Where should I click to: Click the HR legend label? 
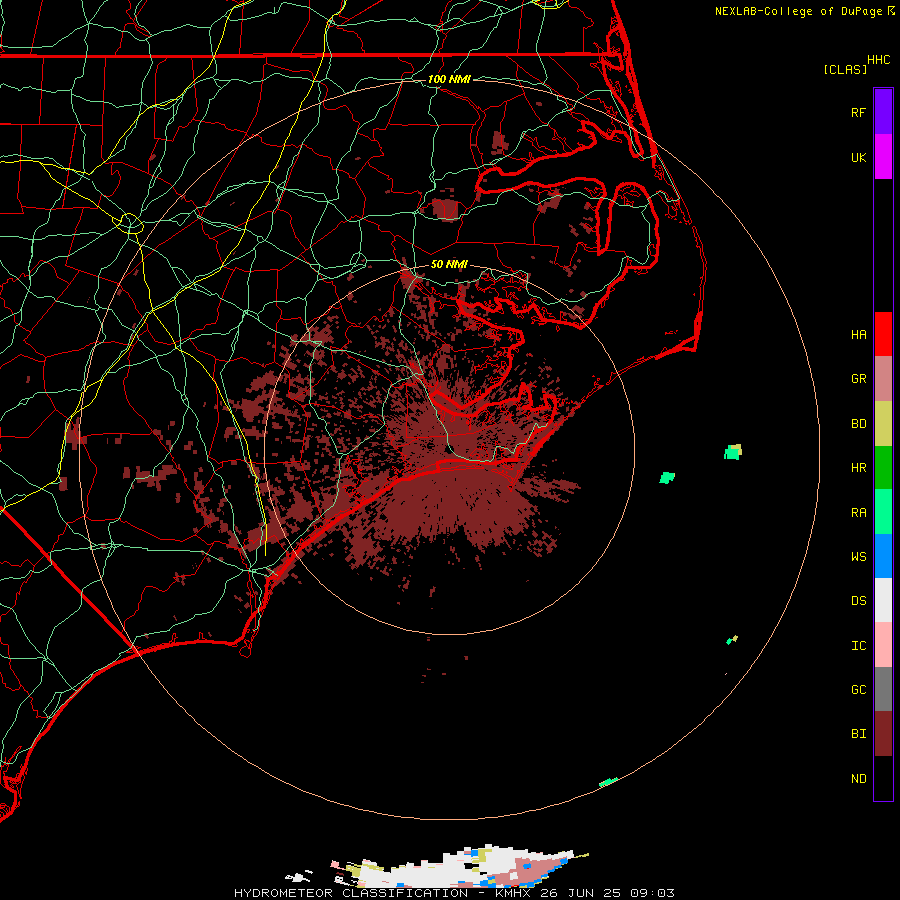pos(858,468)
